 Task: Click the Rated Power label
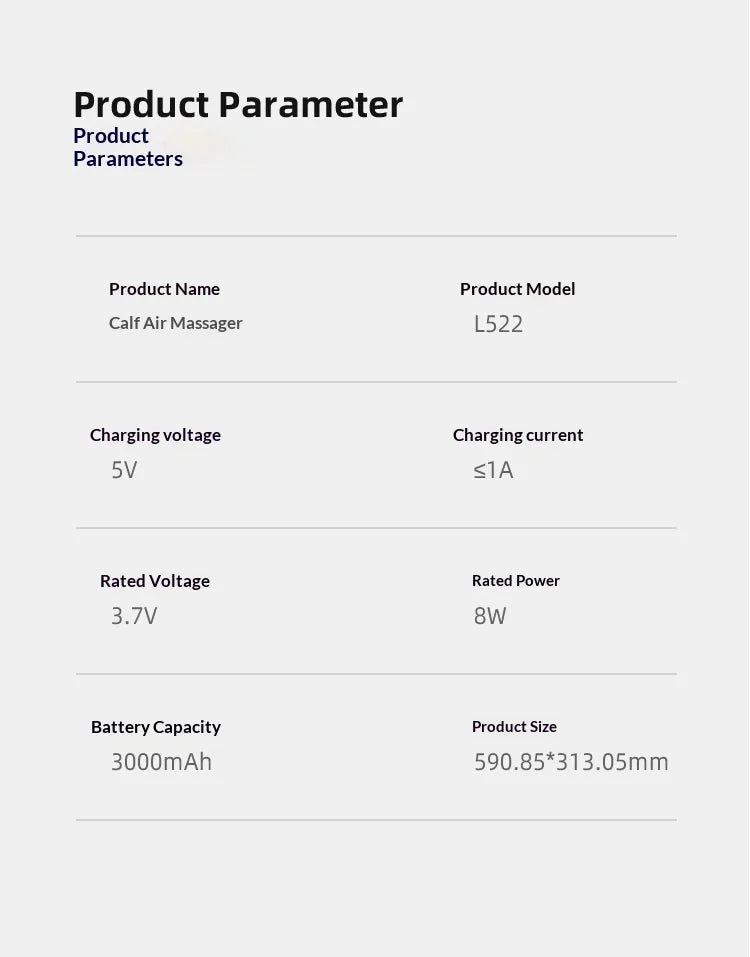coord(516,580)
